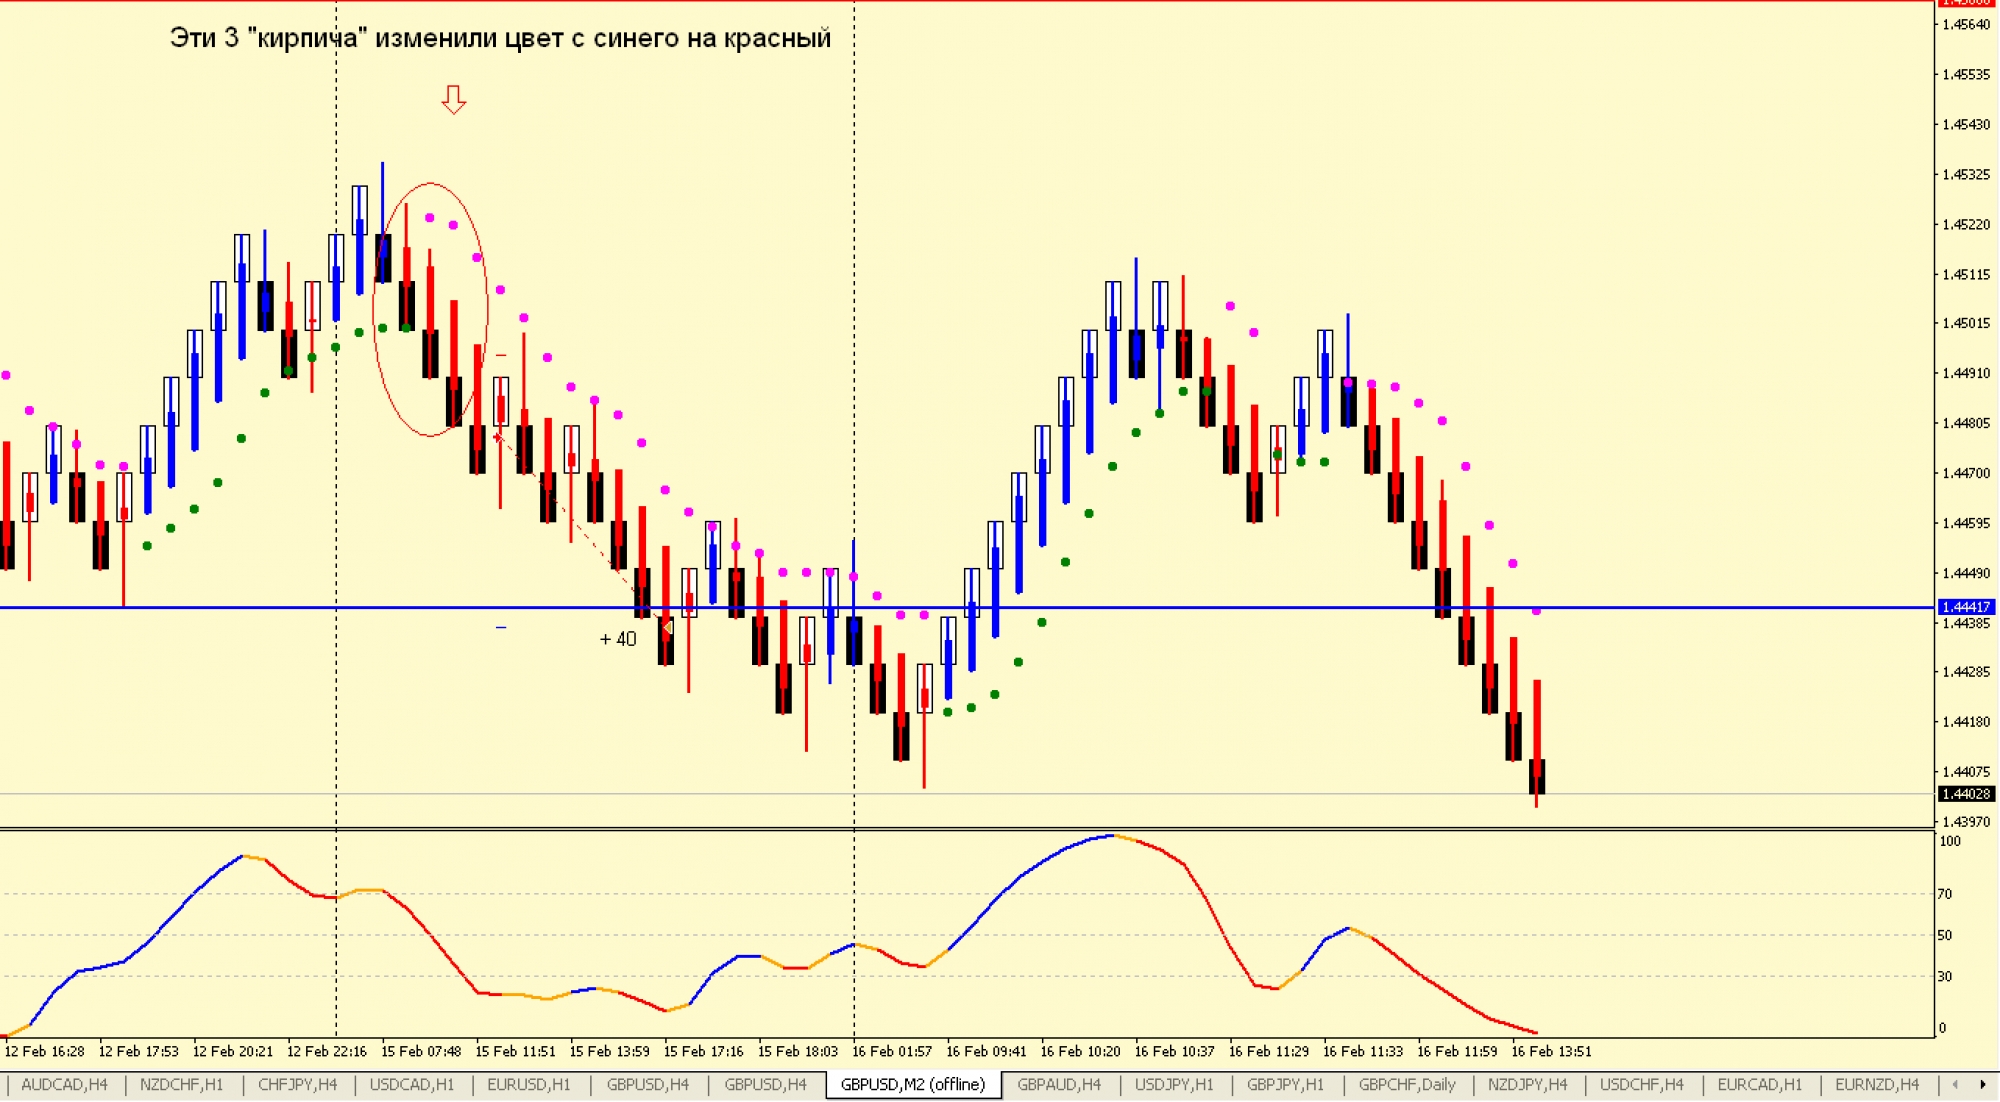Click the red down arrow marker on chart
This screenshot has width=2000, height=1102.
[454, 99]
